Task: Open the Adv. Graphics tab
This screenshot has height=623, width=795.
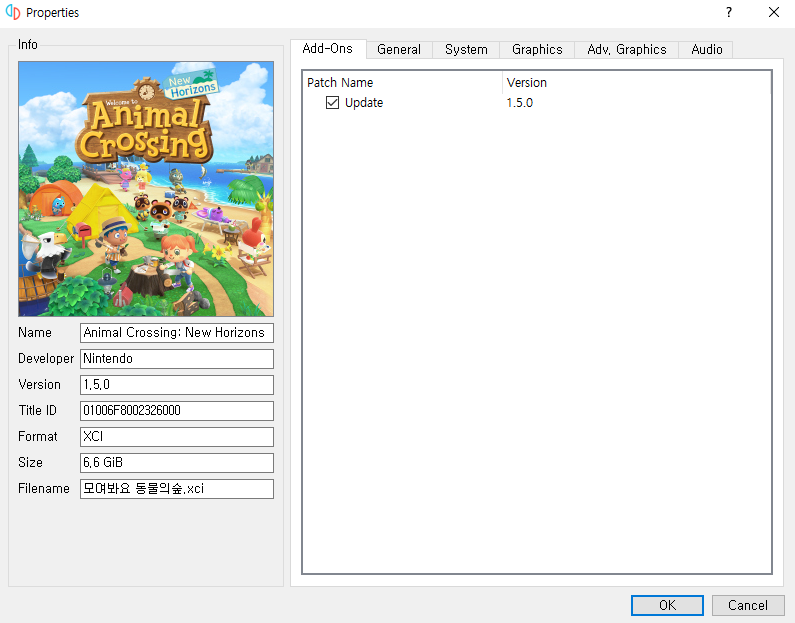Action: pos(627,50)
